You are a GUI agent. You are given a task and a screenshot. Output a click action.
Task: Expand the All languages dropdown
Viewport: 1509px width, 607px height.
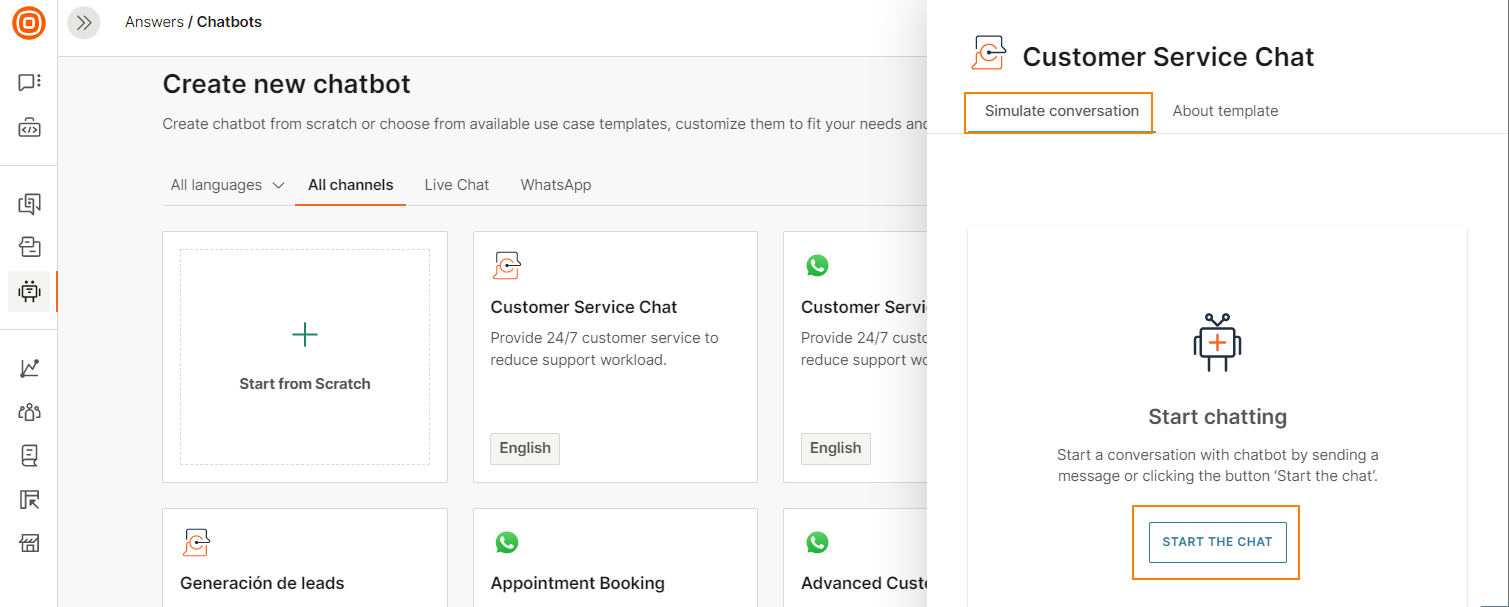tap(226, 184)
